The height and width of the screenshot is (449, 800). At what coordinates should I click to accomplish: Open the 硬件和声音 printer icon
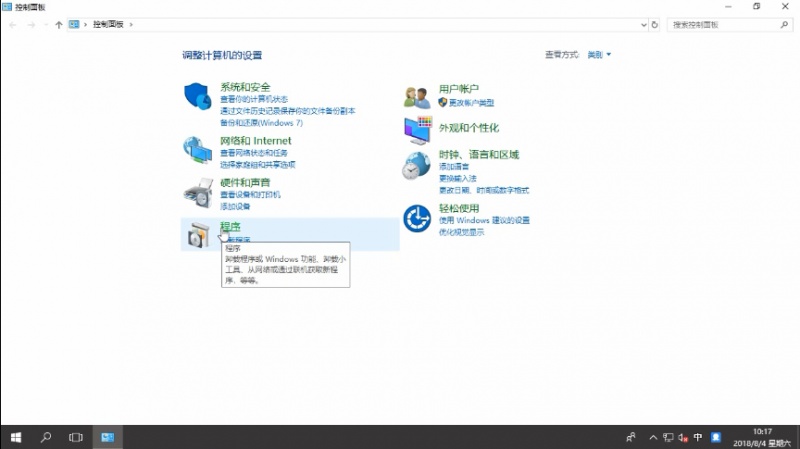(198, 193)
